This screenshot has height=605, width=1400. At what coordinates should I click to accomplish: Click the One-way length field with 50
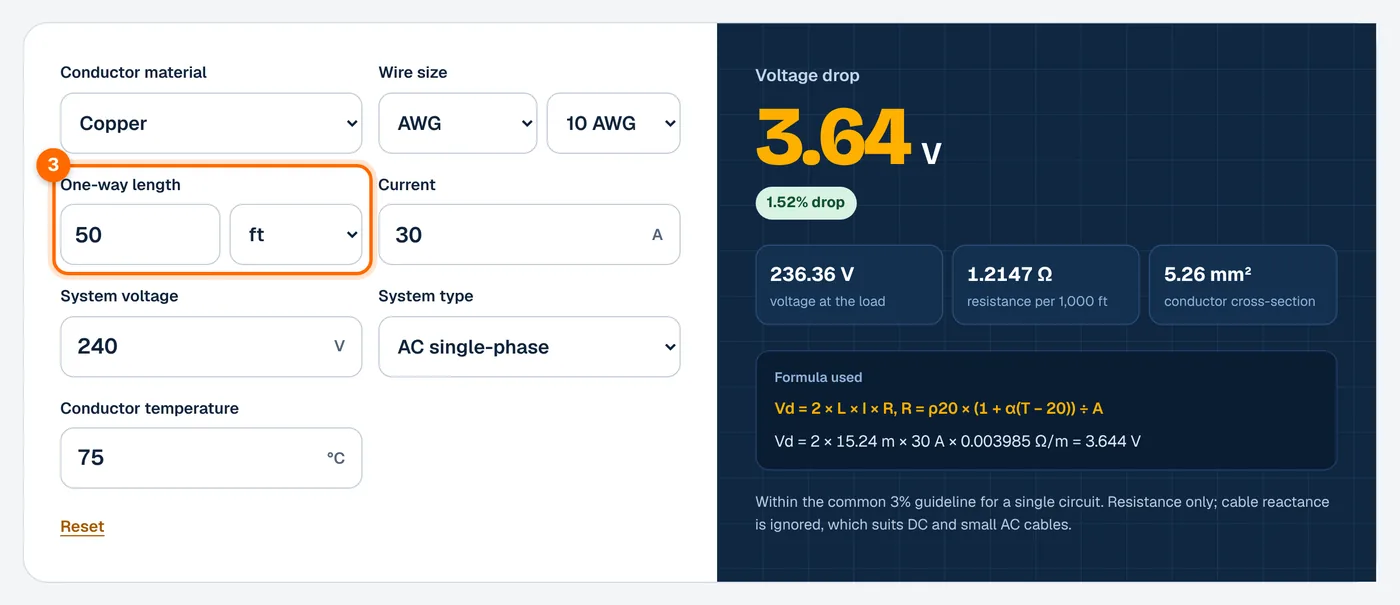tap(140, 235)
